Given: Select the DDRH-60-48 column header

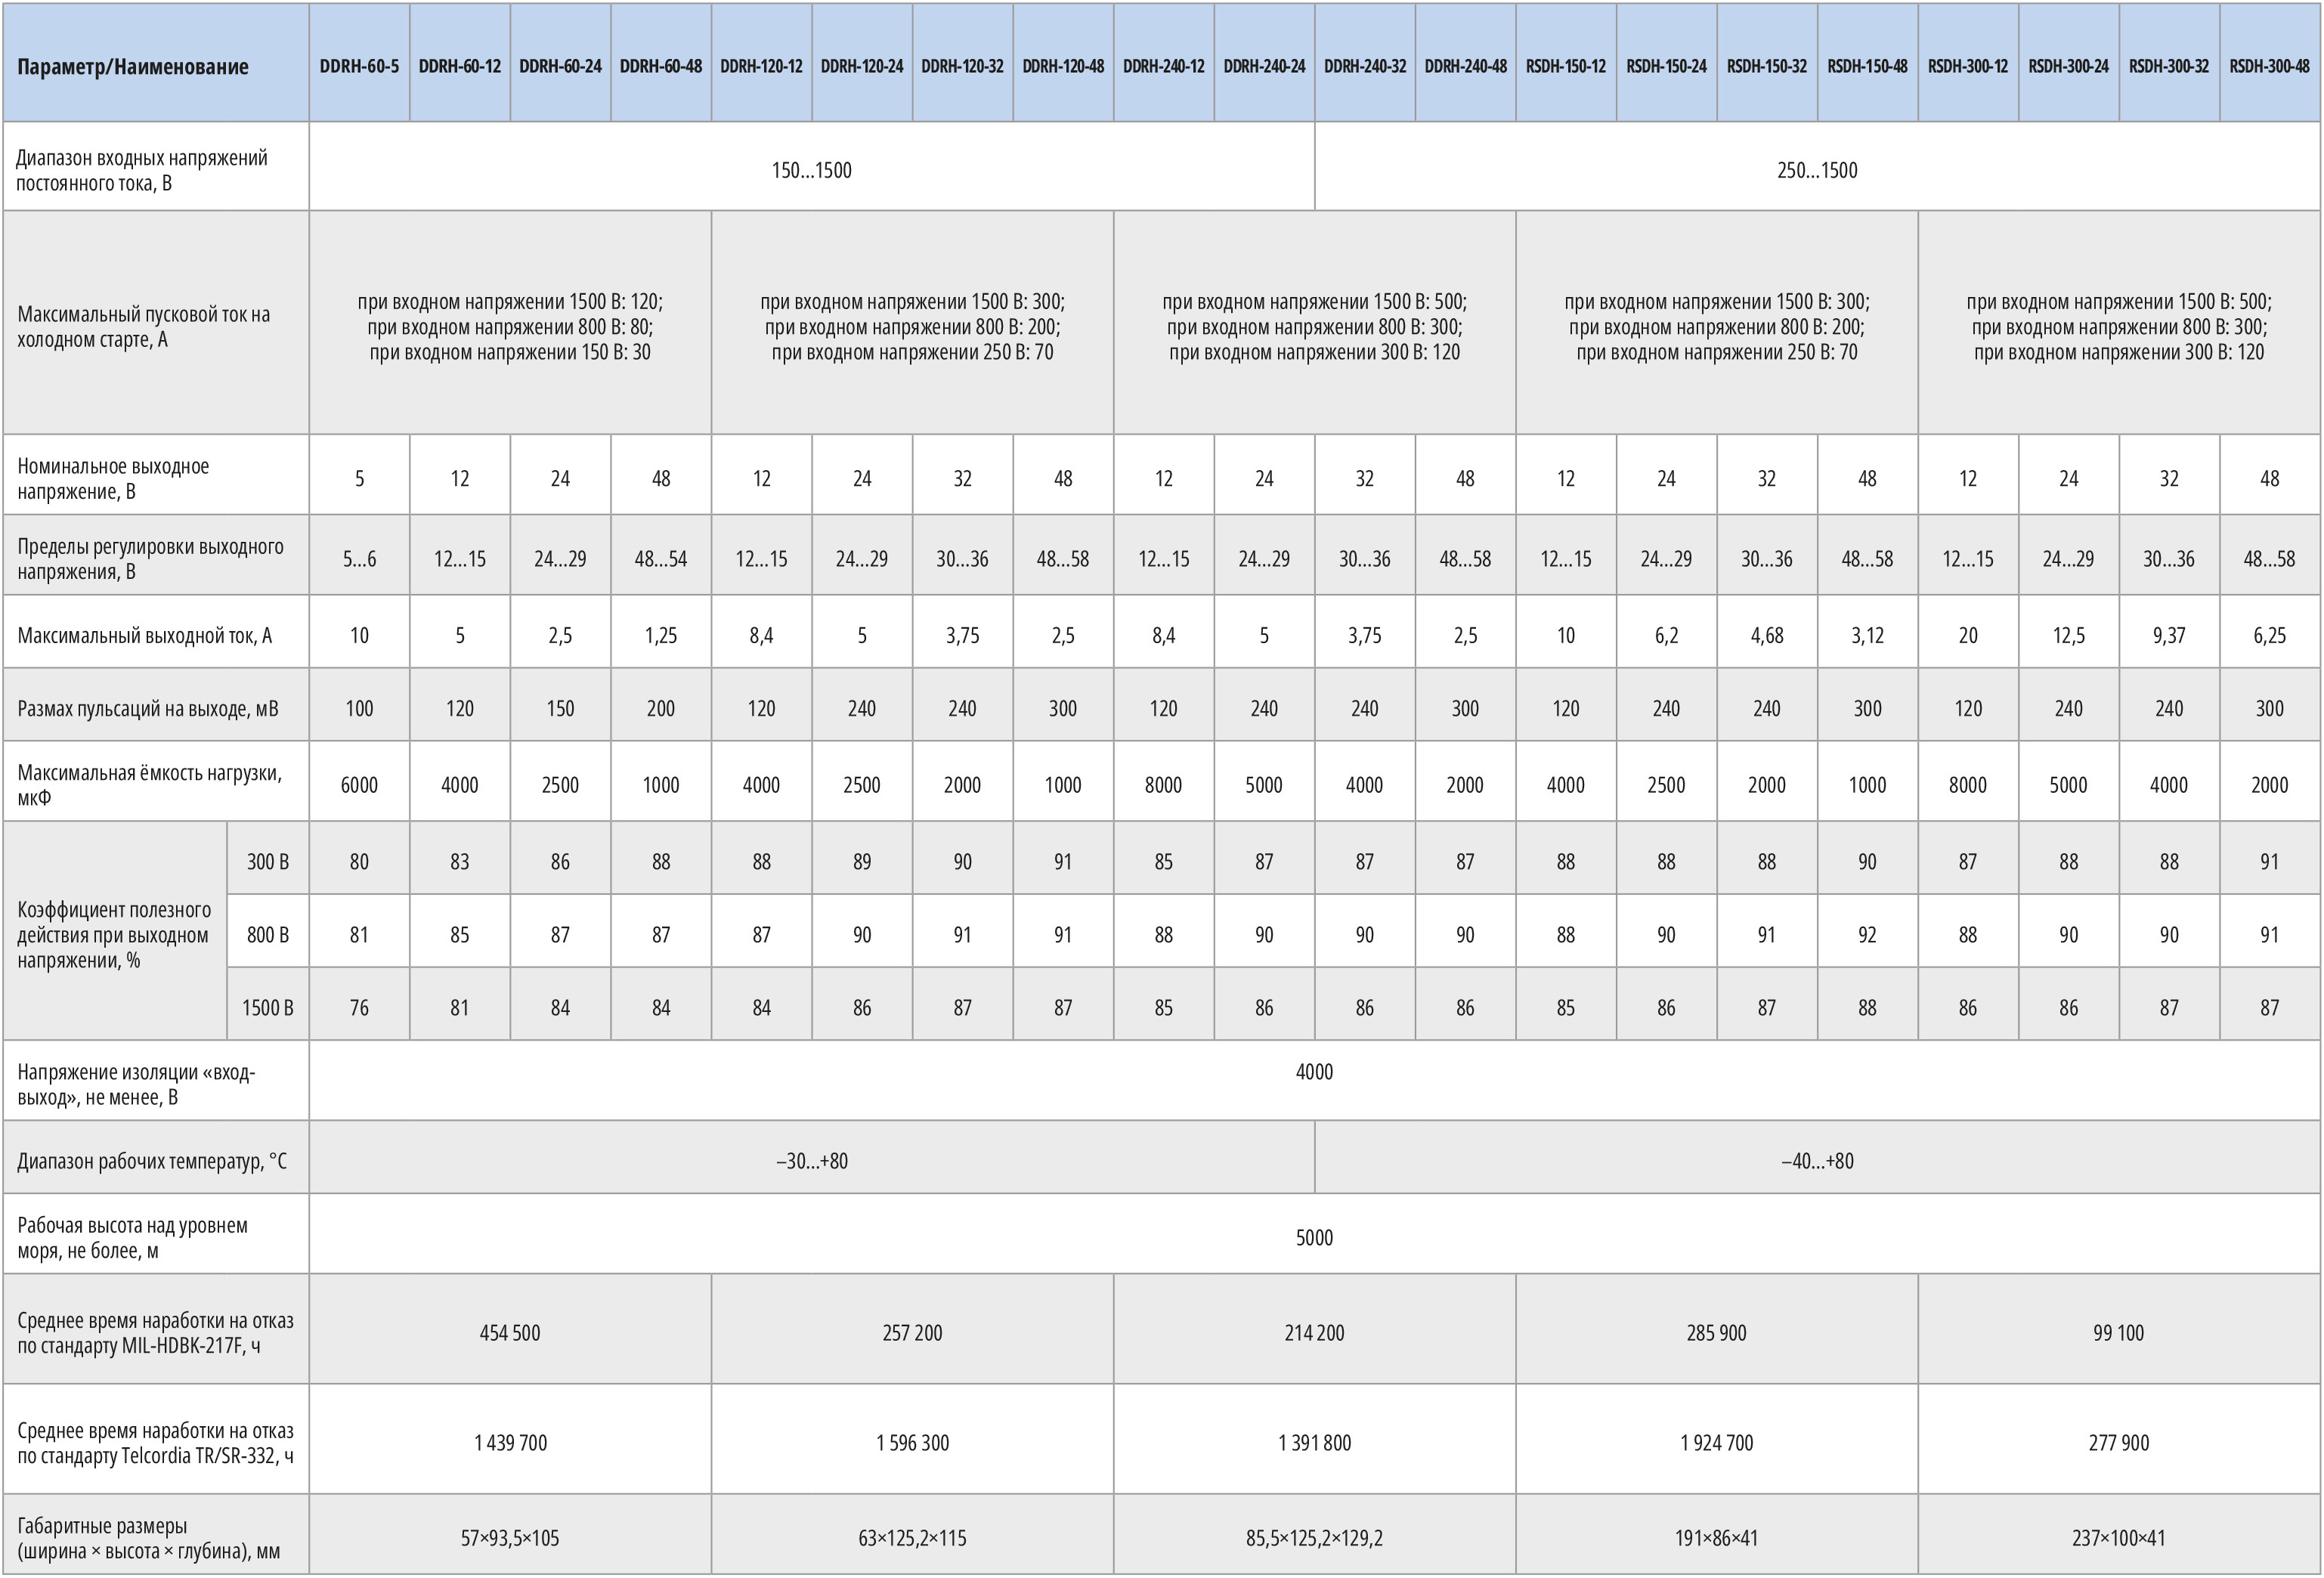Looking at the screenshot, I should pyautogui.click(x=661, y=62).
